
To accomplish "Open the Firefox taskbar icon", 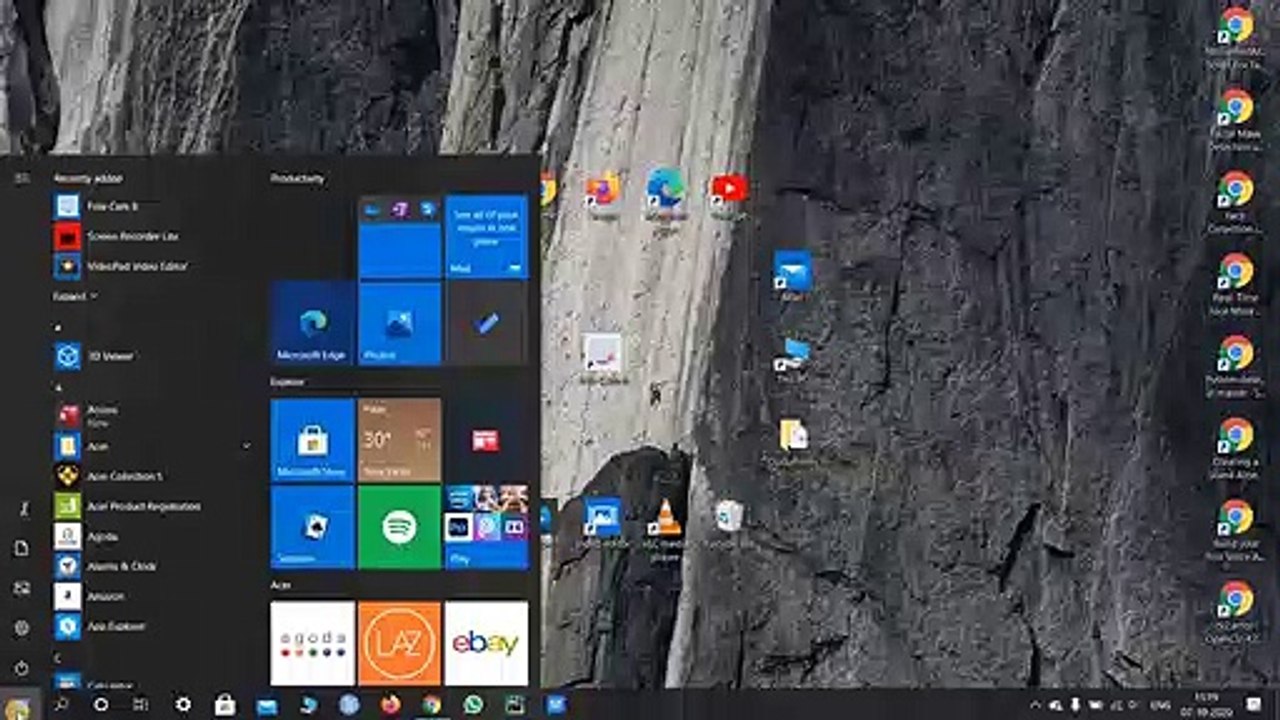I will [390, 705].
